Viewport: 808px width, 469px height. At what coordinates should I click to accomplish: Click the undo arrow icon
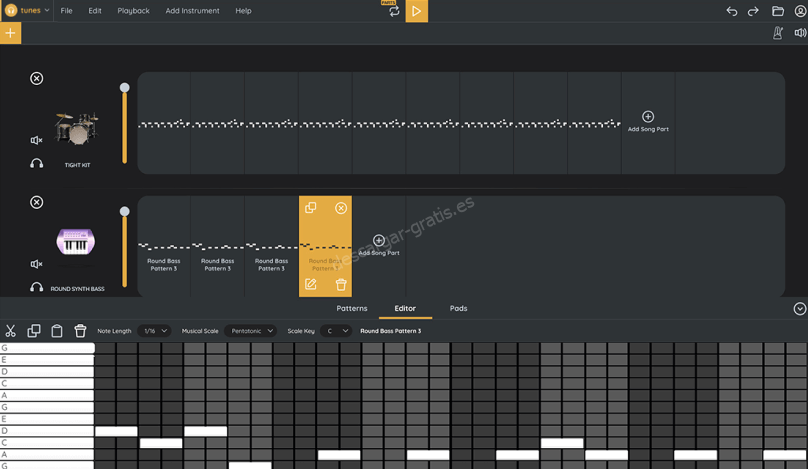(732, 11)
